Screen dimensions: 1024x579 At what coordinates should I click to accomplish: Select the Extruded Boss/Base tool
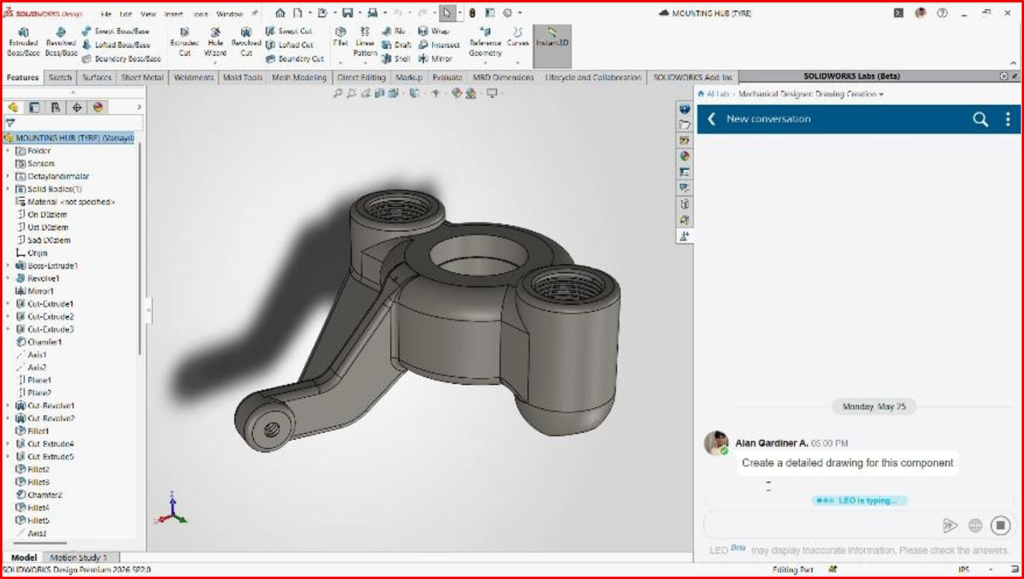pyautogui.click(x=24, y=42)
